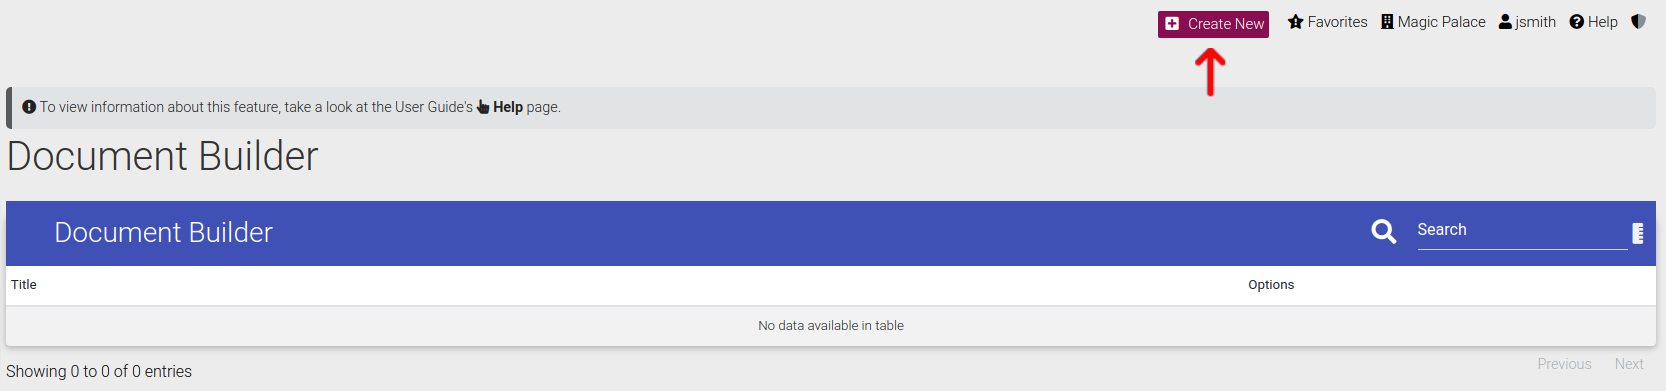The height and width of the screenshot is (391, 1666).
Task: Open Favorites via the star icon
Action: 1296,22
